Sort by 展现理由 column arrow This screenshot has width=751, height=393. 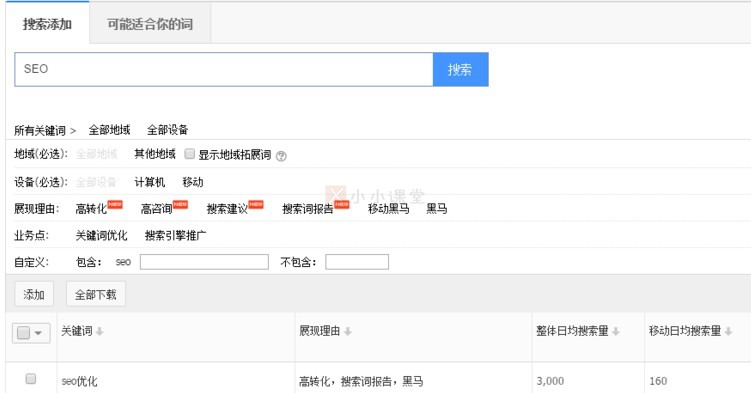[x=348, y=331]
